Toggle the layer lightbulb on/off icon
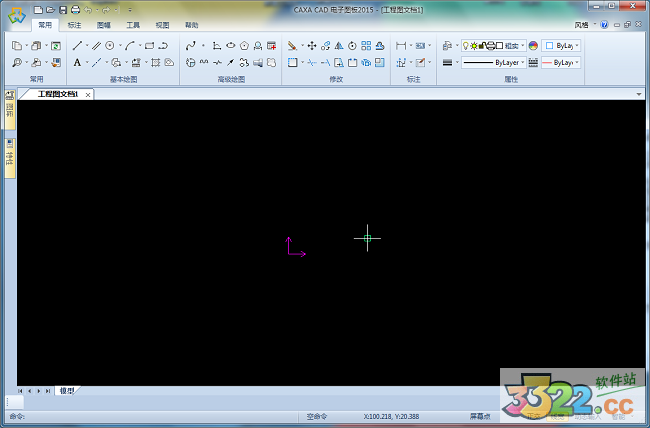This screenshot has width=650, height=428. tap(463, 45)
